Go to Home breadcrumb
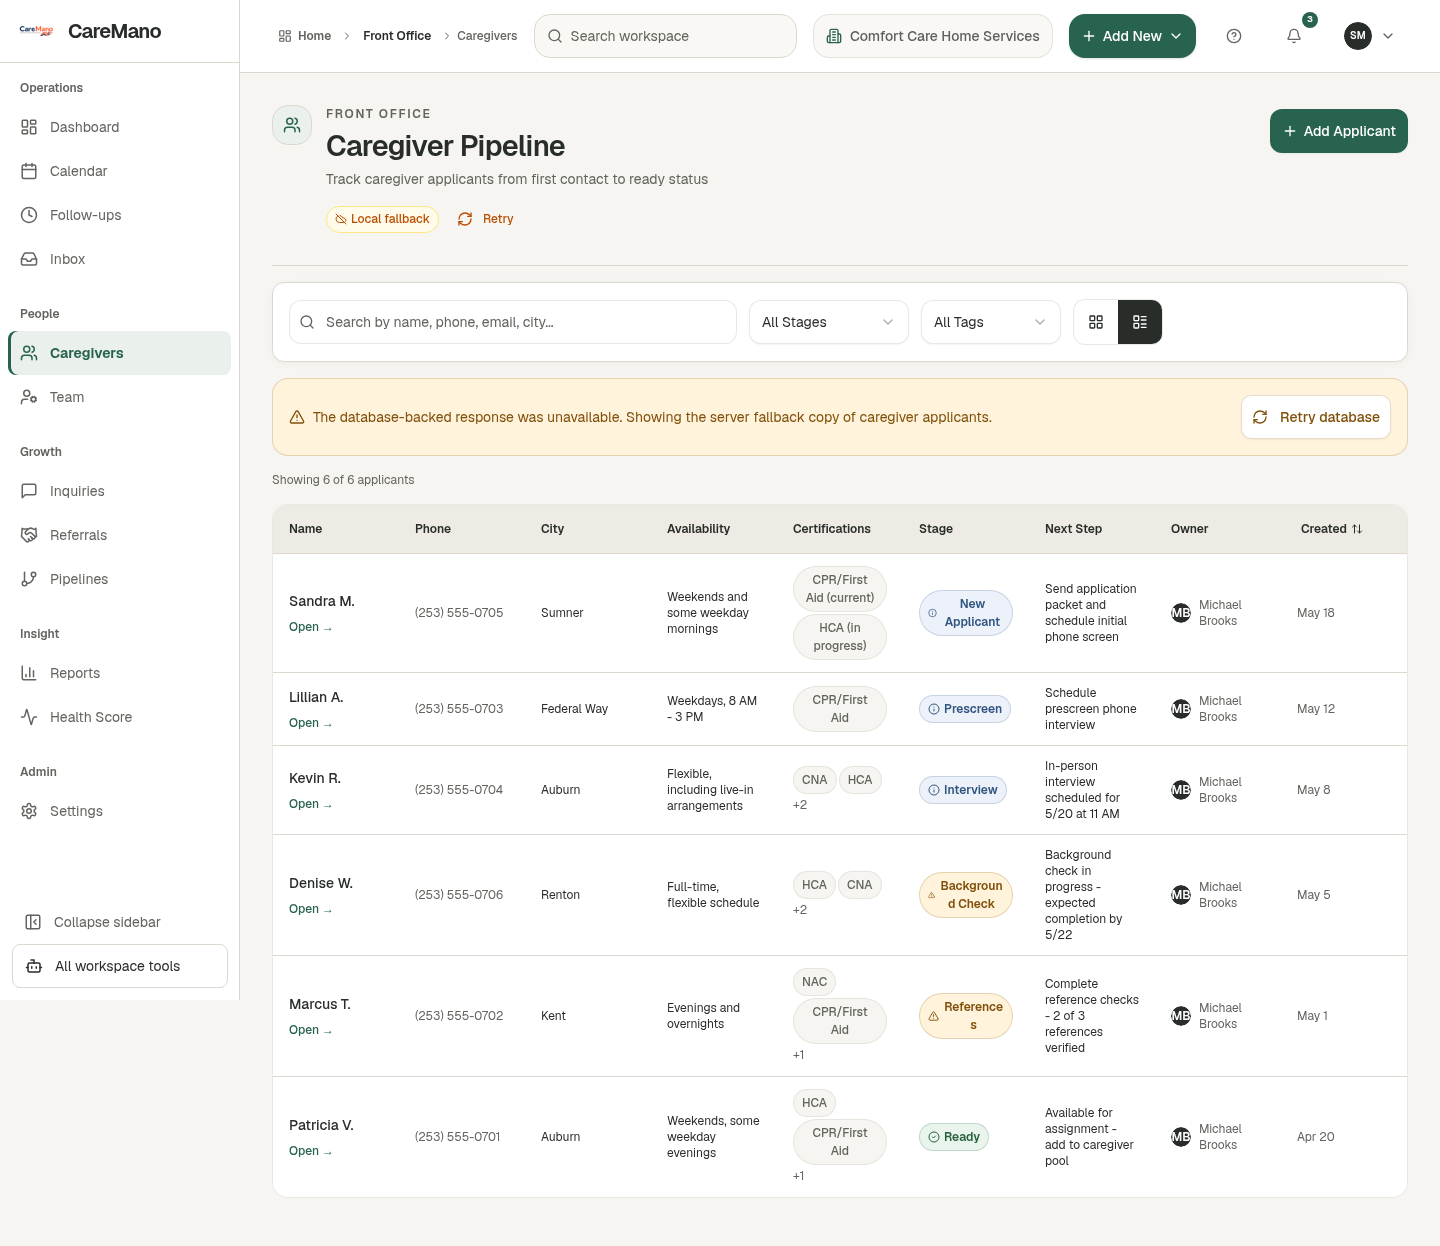This screenshot has height=1246, width=1440. [305, 36]
